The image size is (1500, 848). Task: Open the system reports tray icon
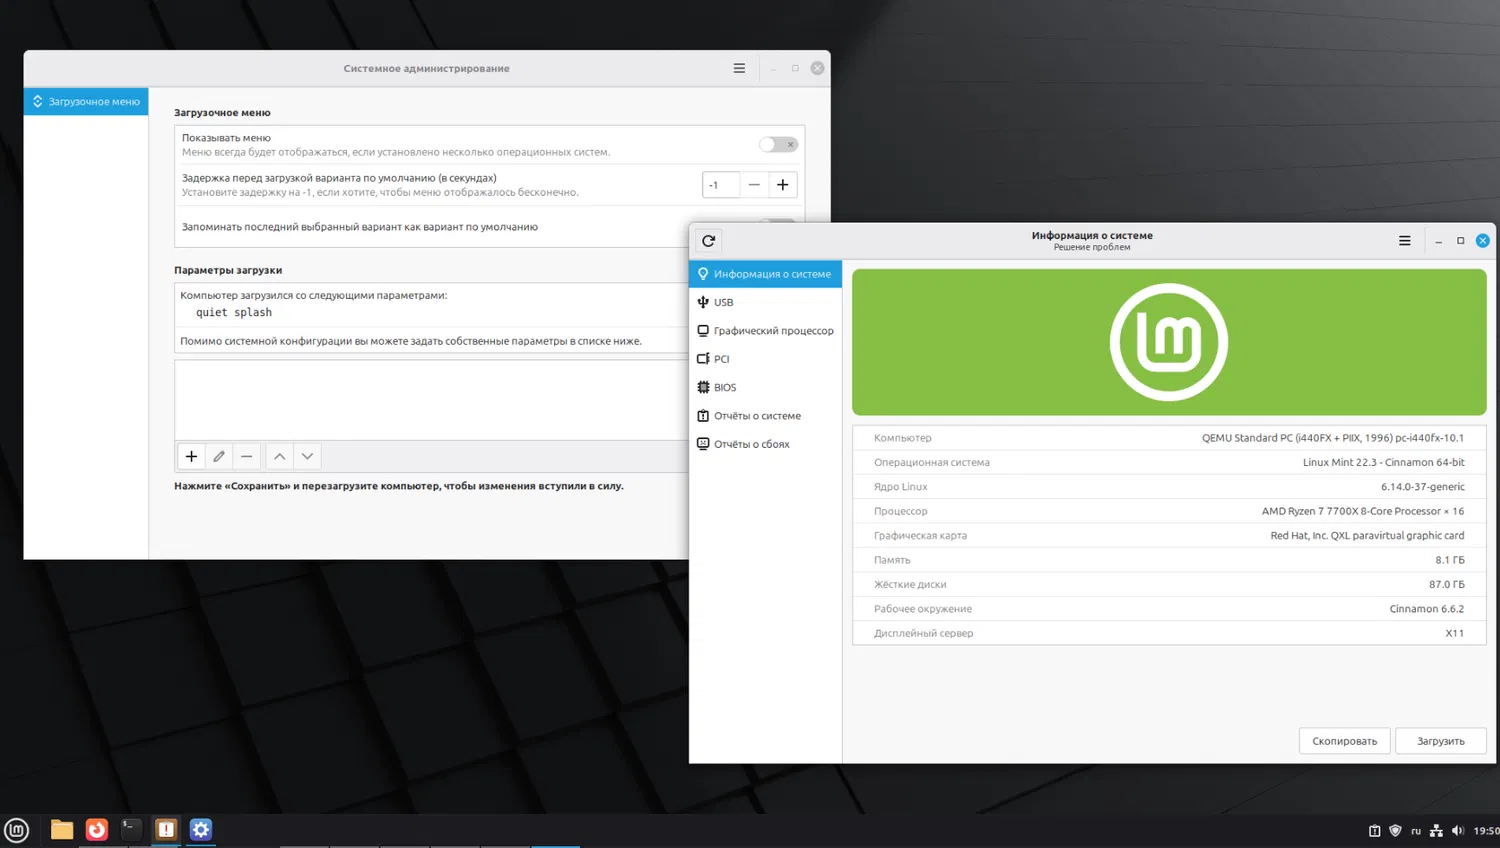1375,831
